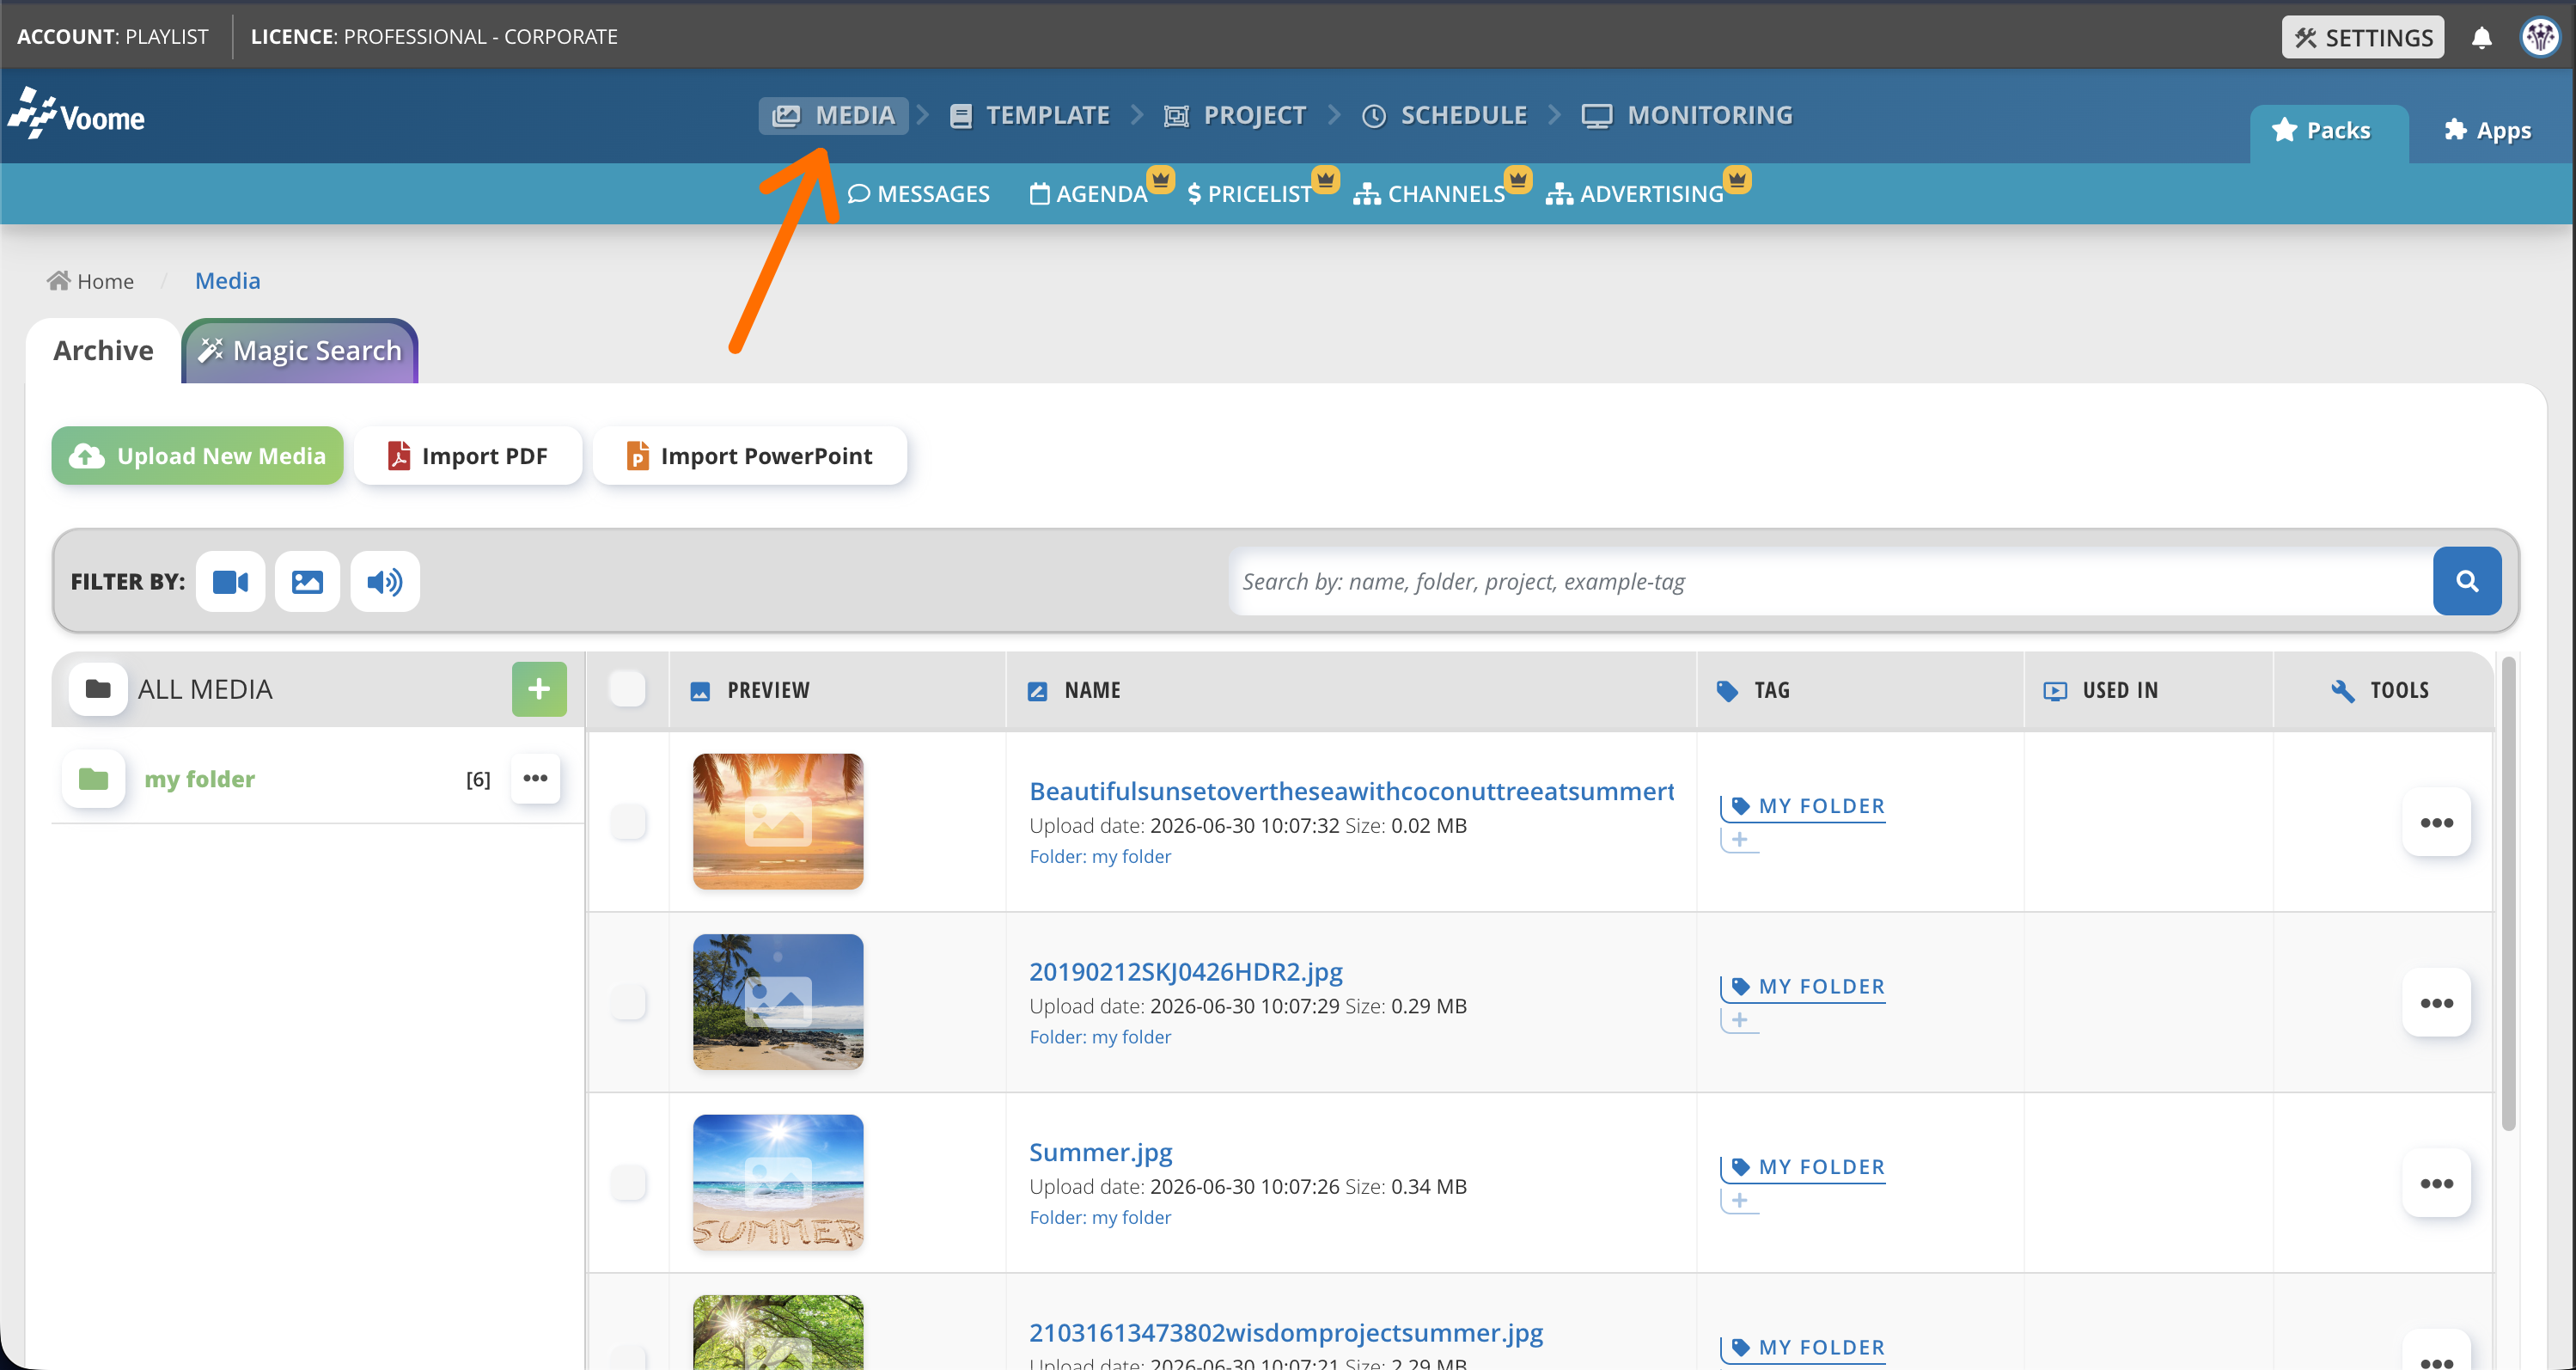Open the MESSAGES submenu item
Image resolution: width=2576 pixels, height=1370 pixels.
[918, 194]
